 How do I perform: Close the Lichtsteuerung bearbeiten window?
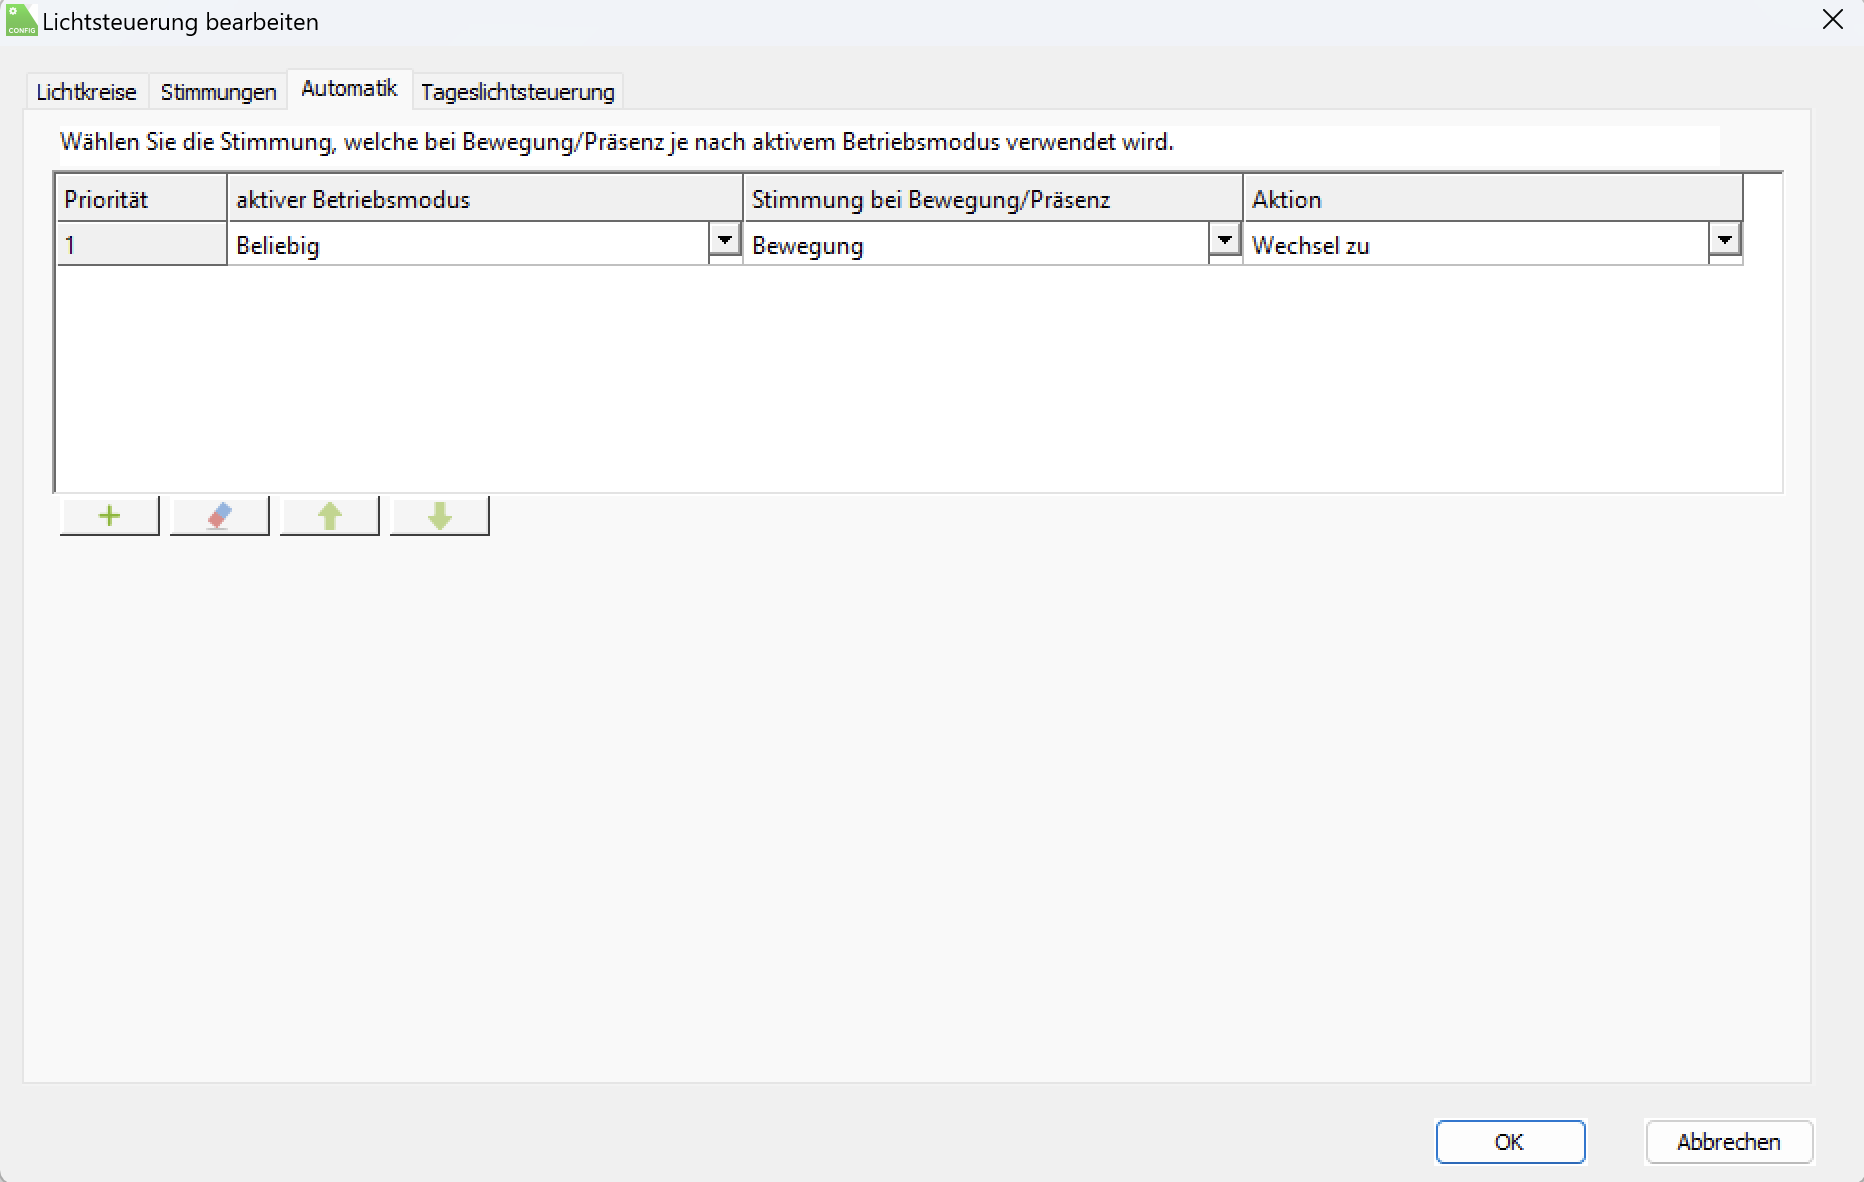point(1833,21)
